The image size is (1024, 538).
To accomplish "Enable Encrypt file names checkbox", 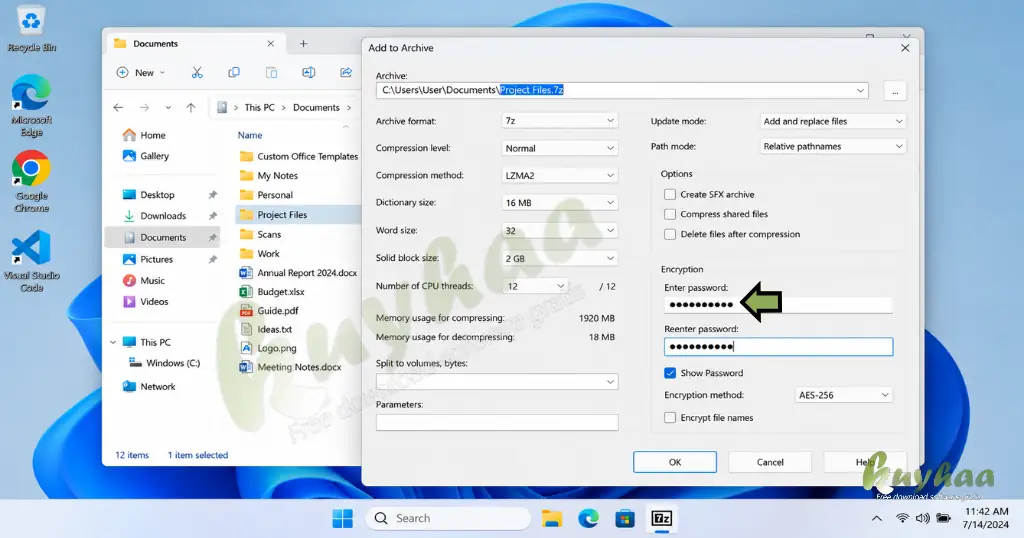I will coord(670,418).
